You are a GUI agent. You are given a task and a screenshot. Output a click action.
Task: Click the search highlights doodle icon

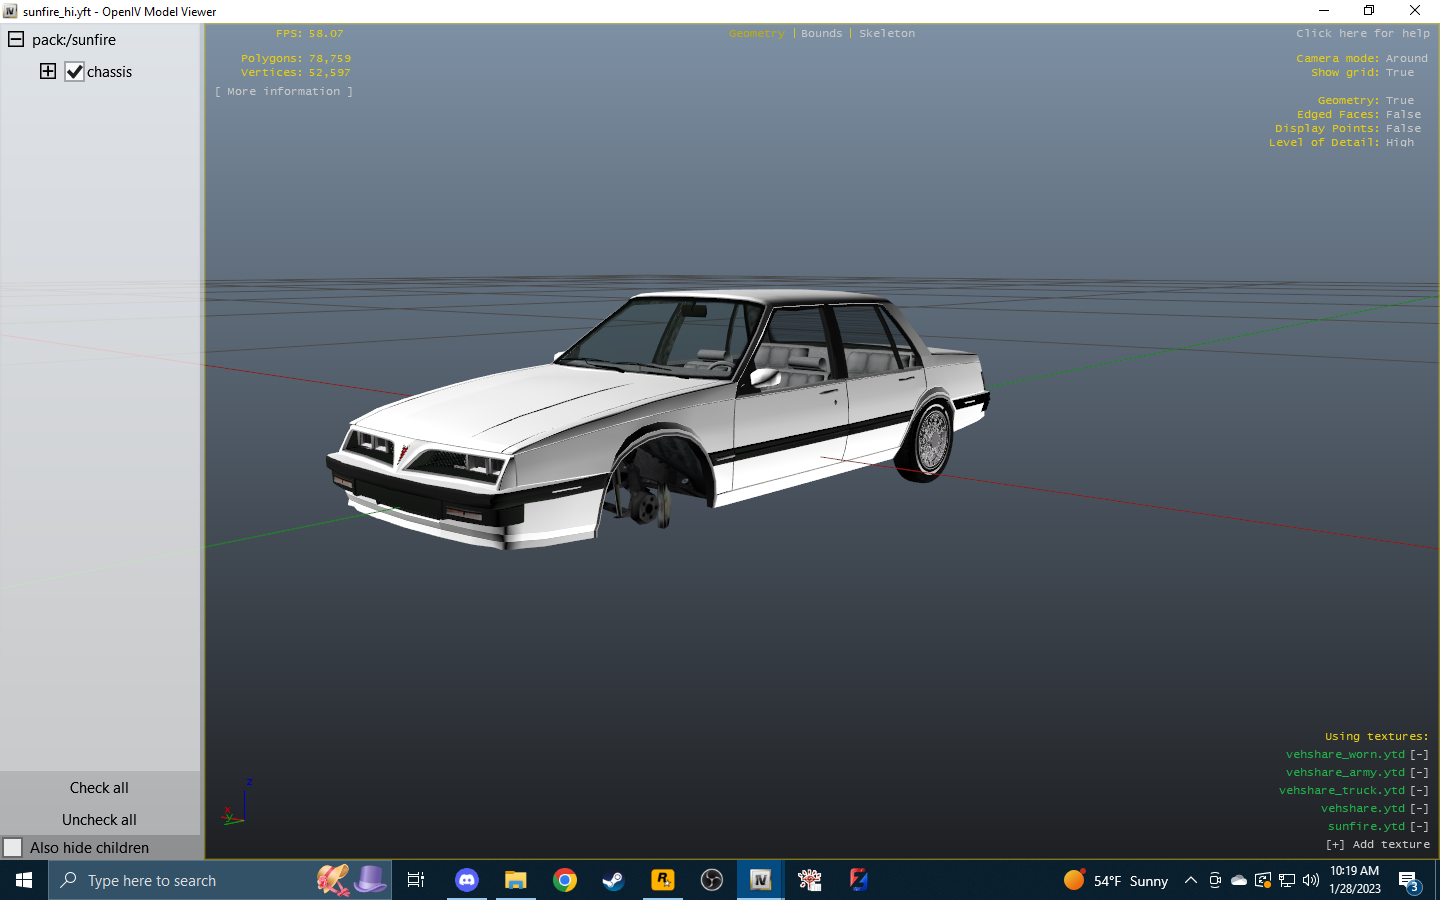click(x=352, y=880)
